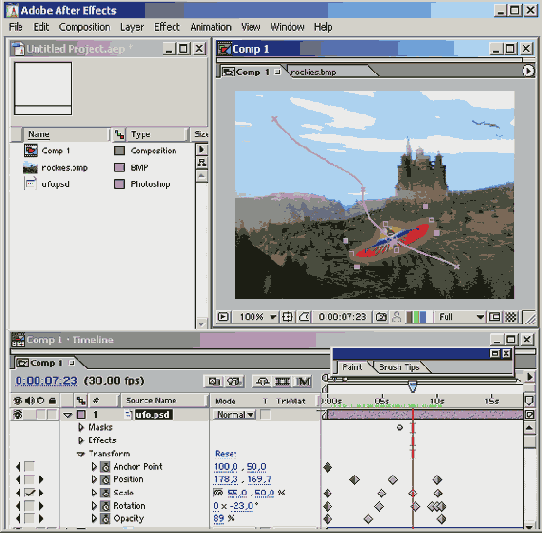Screen dimensions: 542x533
Task: Click the Composition label color swatch
Action: pyautogui.click(x=119, y=151)
